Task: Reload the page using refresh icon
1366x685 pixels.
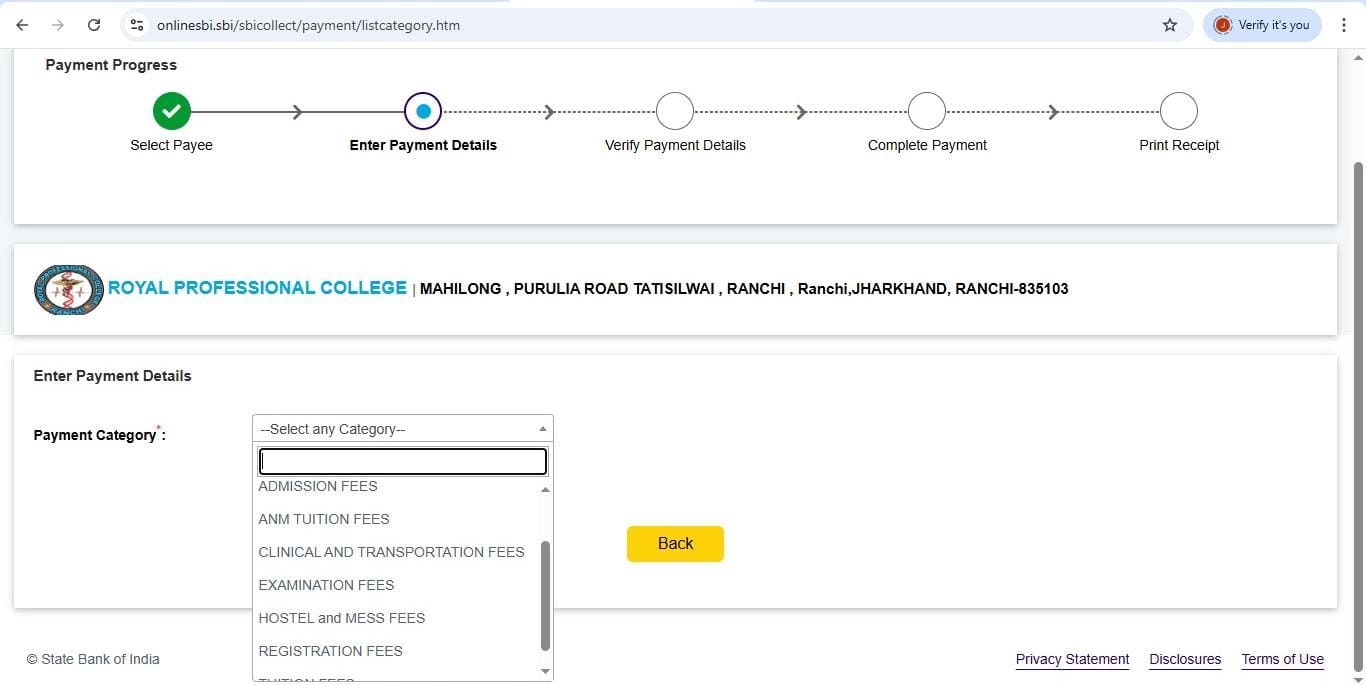Action: (x=94, y=25)
